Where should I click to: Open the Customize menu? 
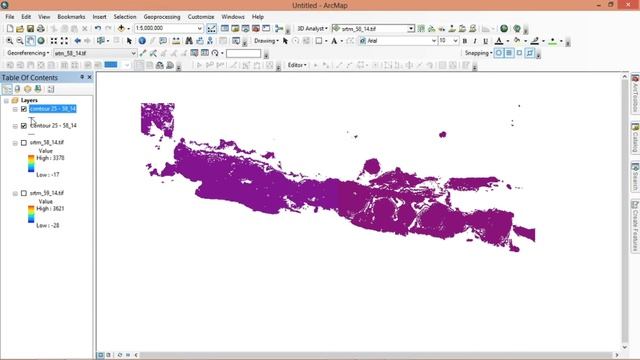pyautogui.click(x=201, y=17)
